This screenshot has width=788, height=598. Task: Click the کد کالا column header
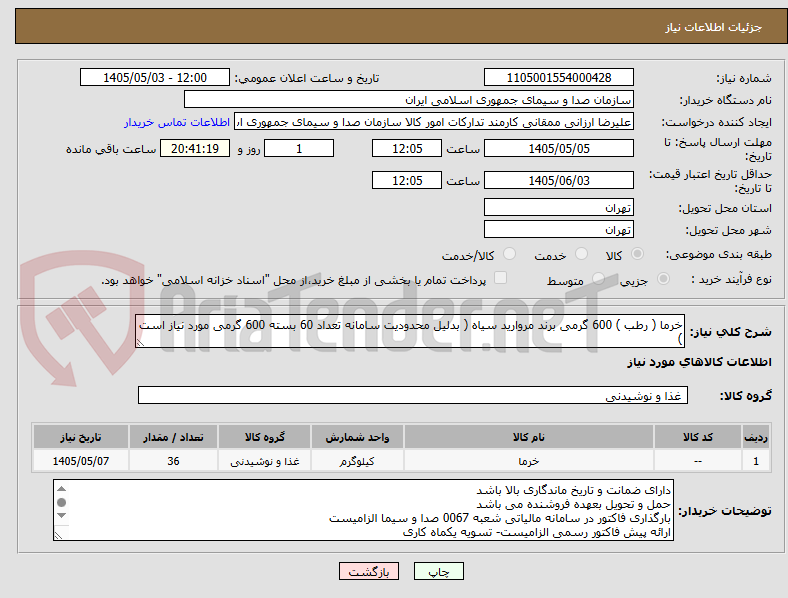pos(698,437)
